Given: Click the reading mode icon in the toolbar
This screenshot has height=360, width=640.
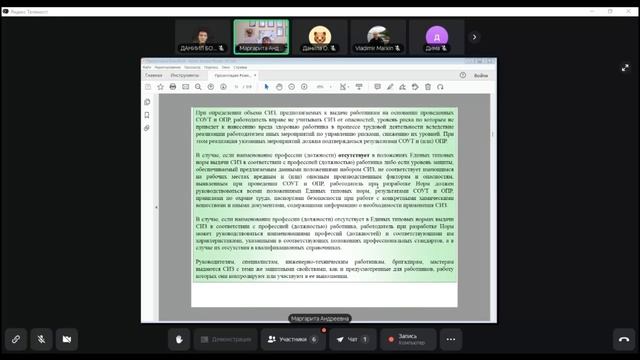Looking at the screenshot, I should [359, 87].
